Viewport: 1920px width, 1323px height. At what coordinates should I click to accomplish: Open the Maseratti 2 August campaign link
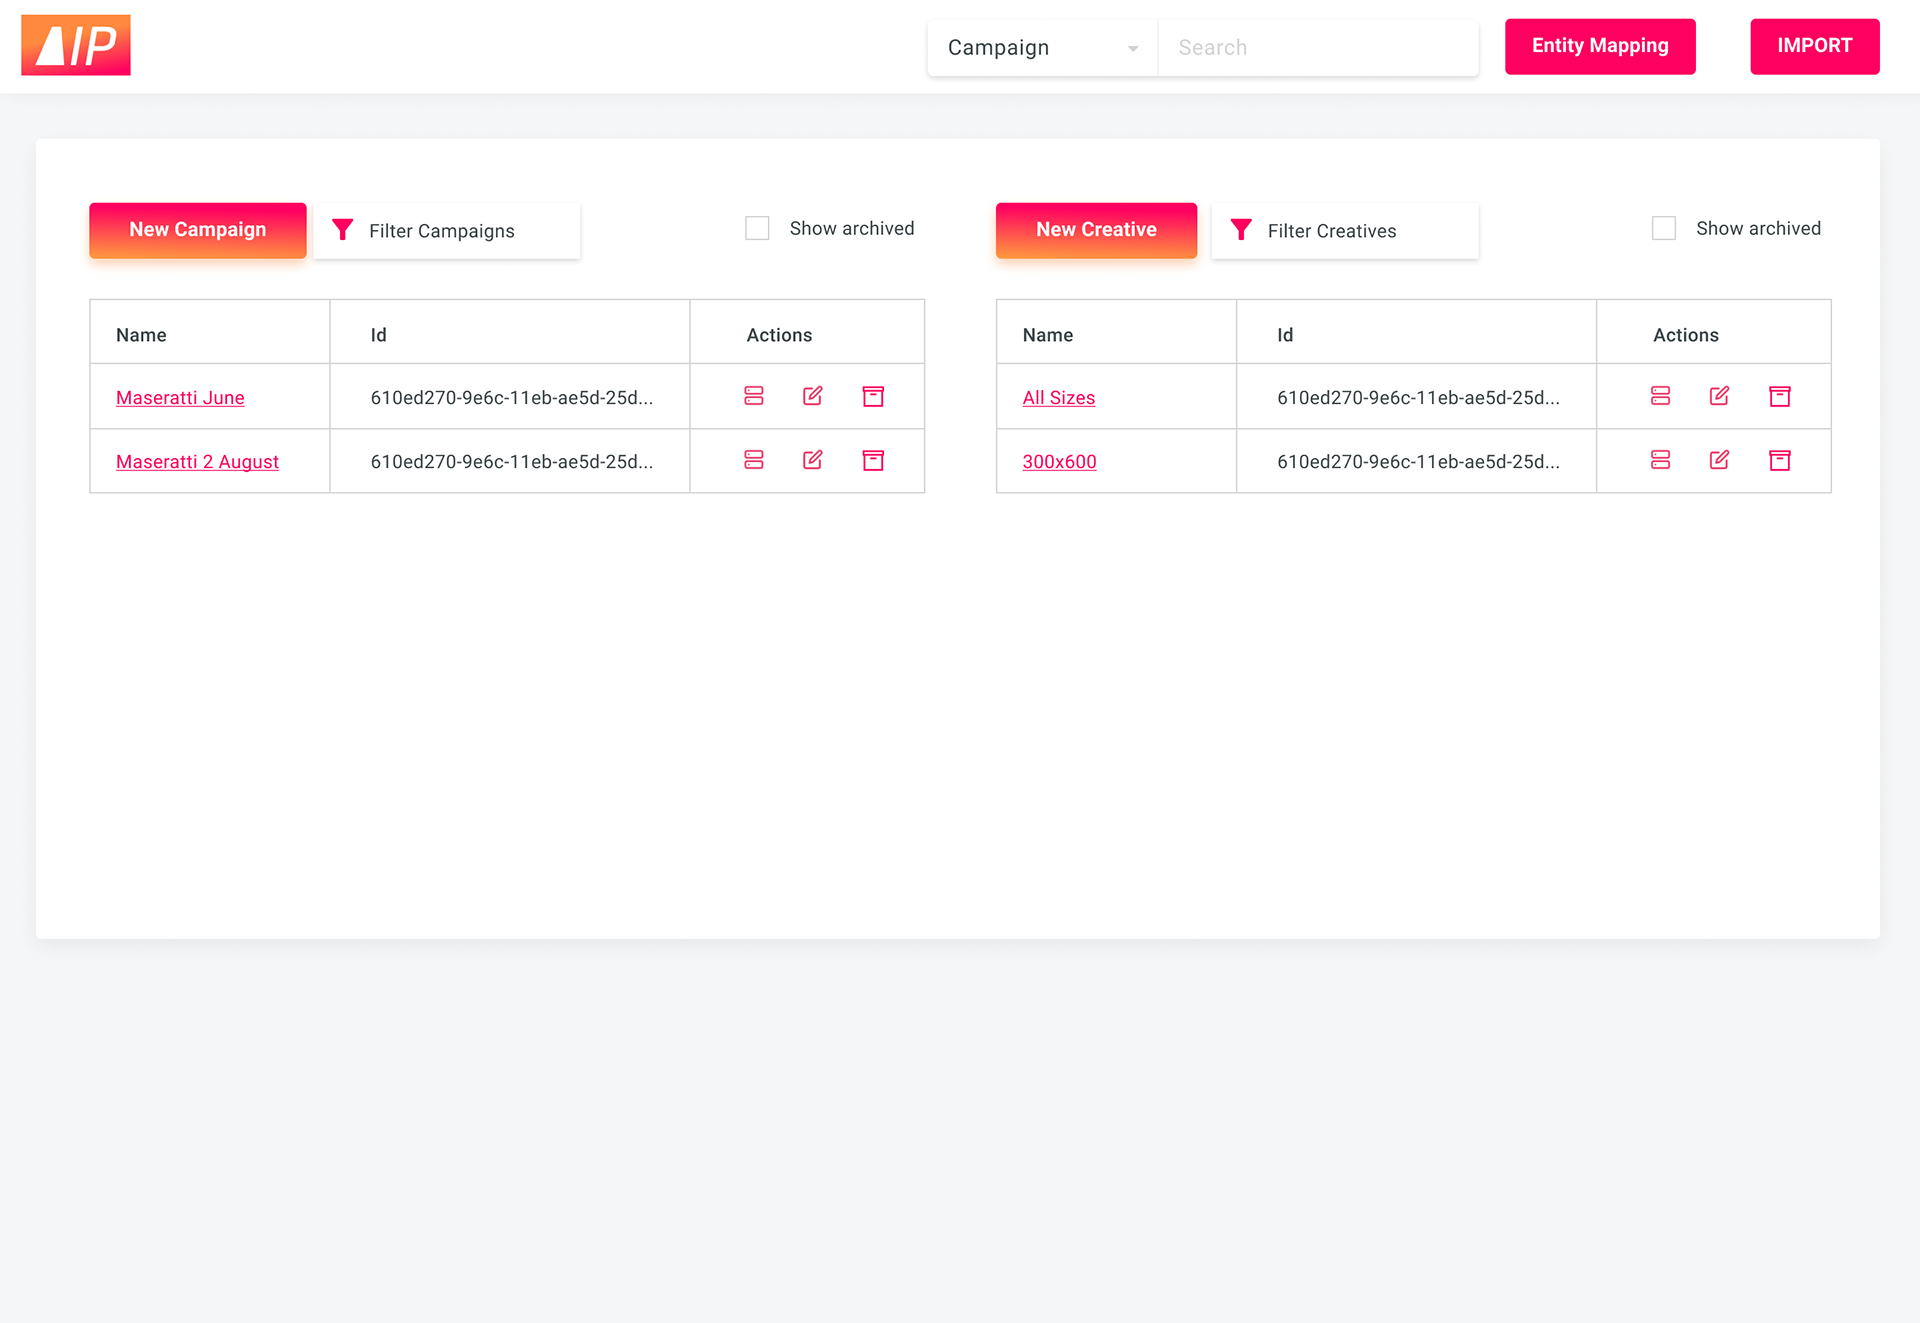(197, 462)
